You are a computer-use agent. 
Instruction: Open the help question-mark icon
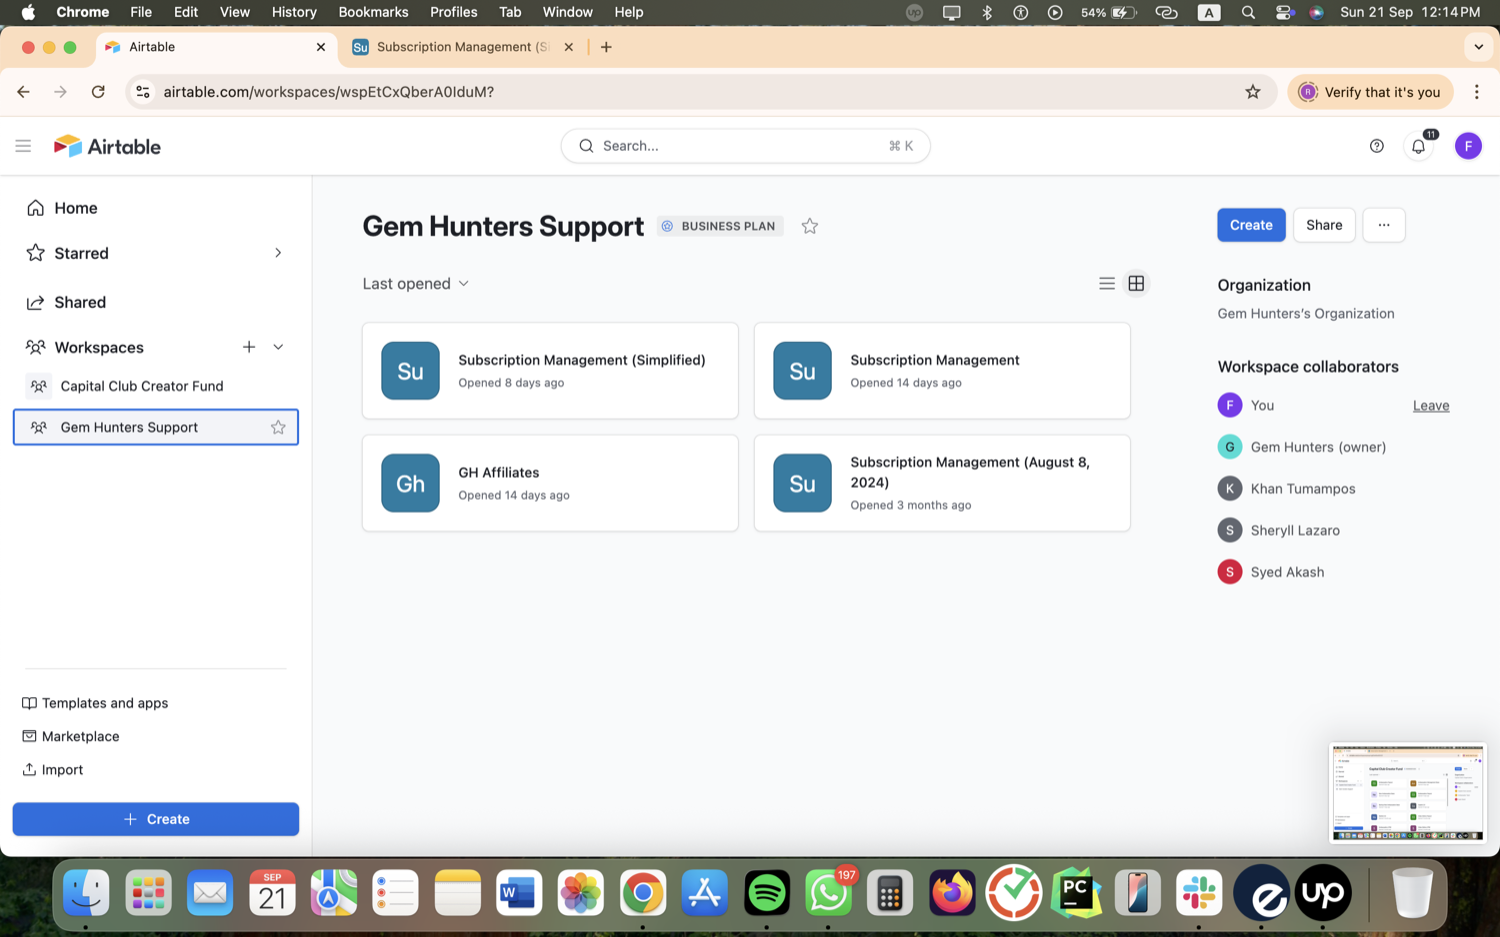pos(1377,146)
